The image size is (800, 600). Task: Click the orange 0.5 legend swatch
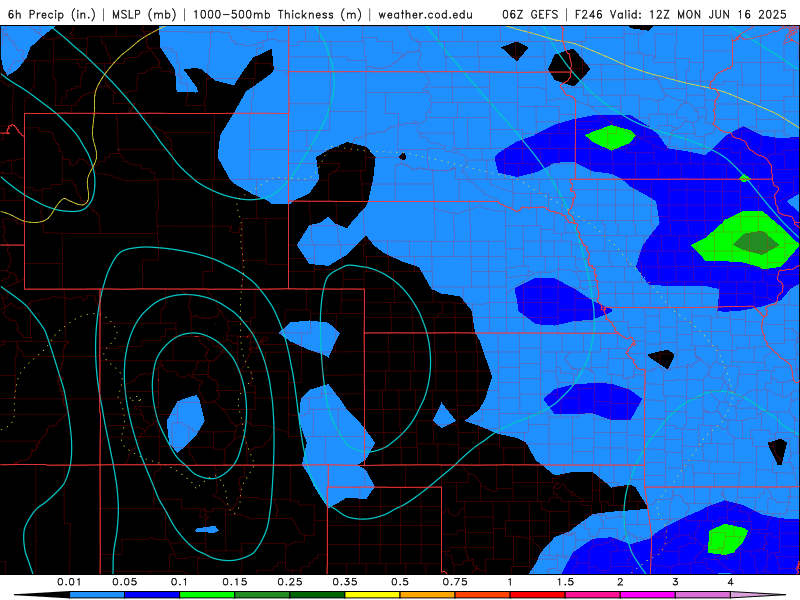point(428,595)
